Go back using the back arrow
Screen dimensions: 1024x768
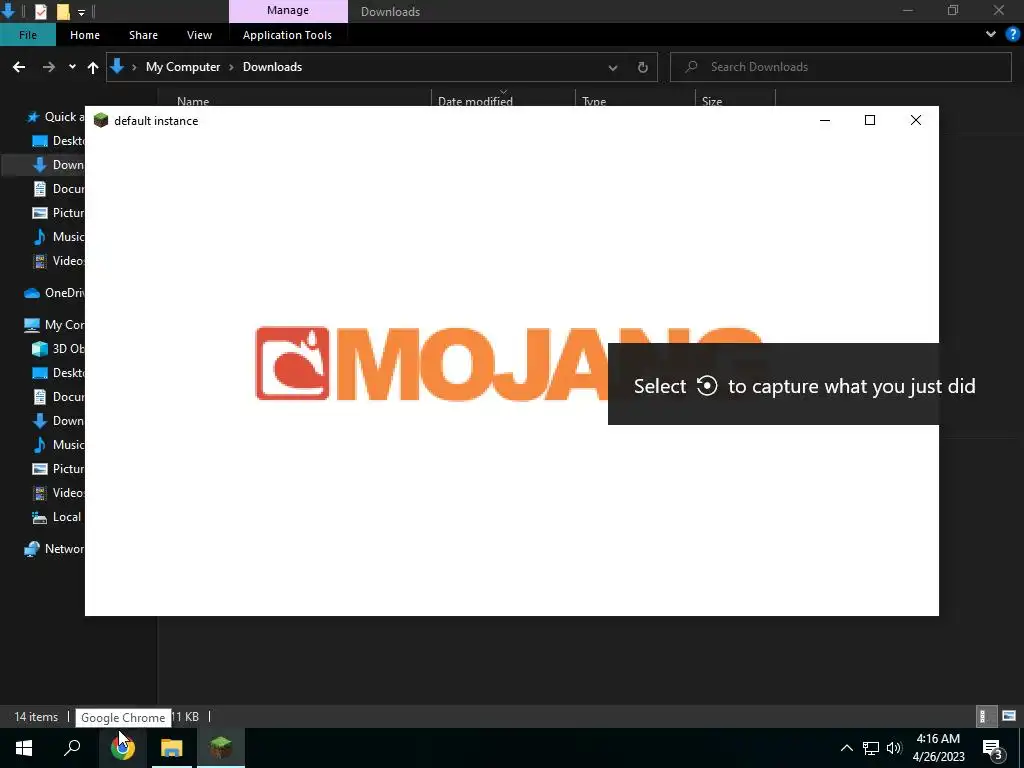click(19, 67)
